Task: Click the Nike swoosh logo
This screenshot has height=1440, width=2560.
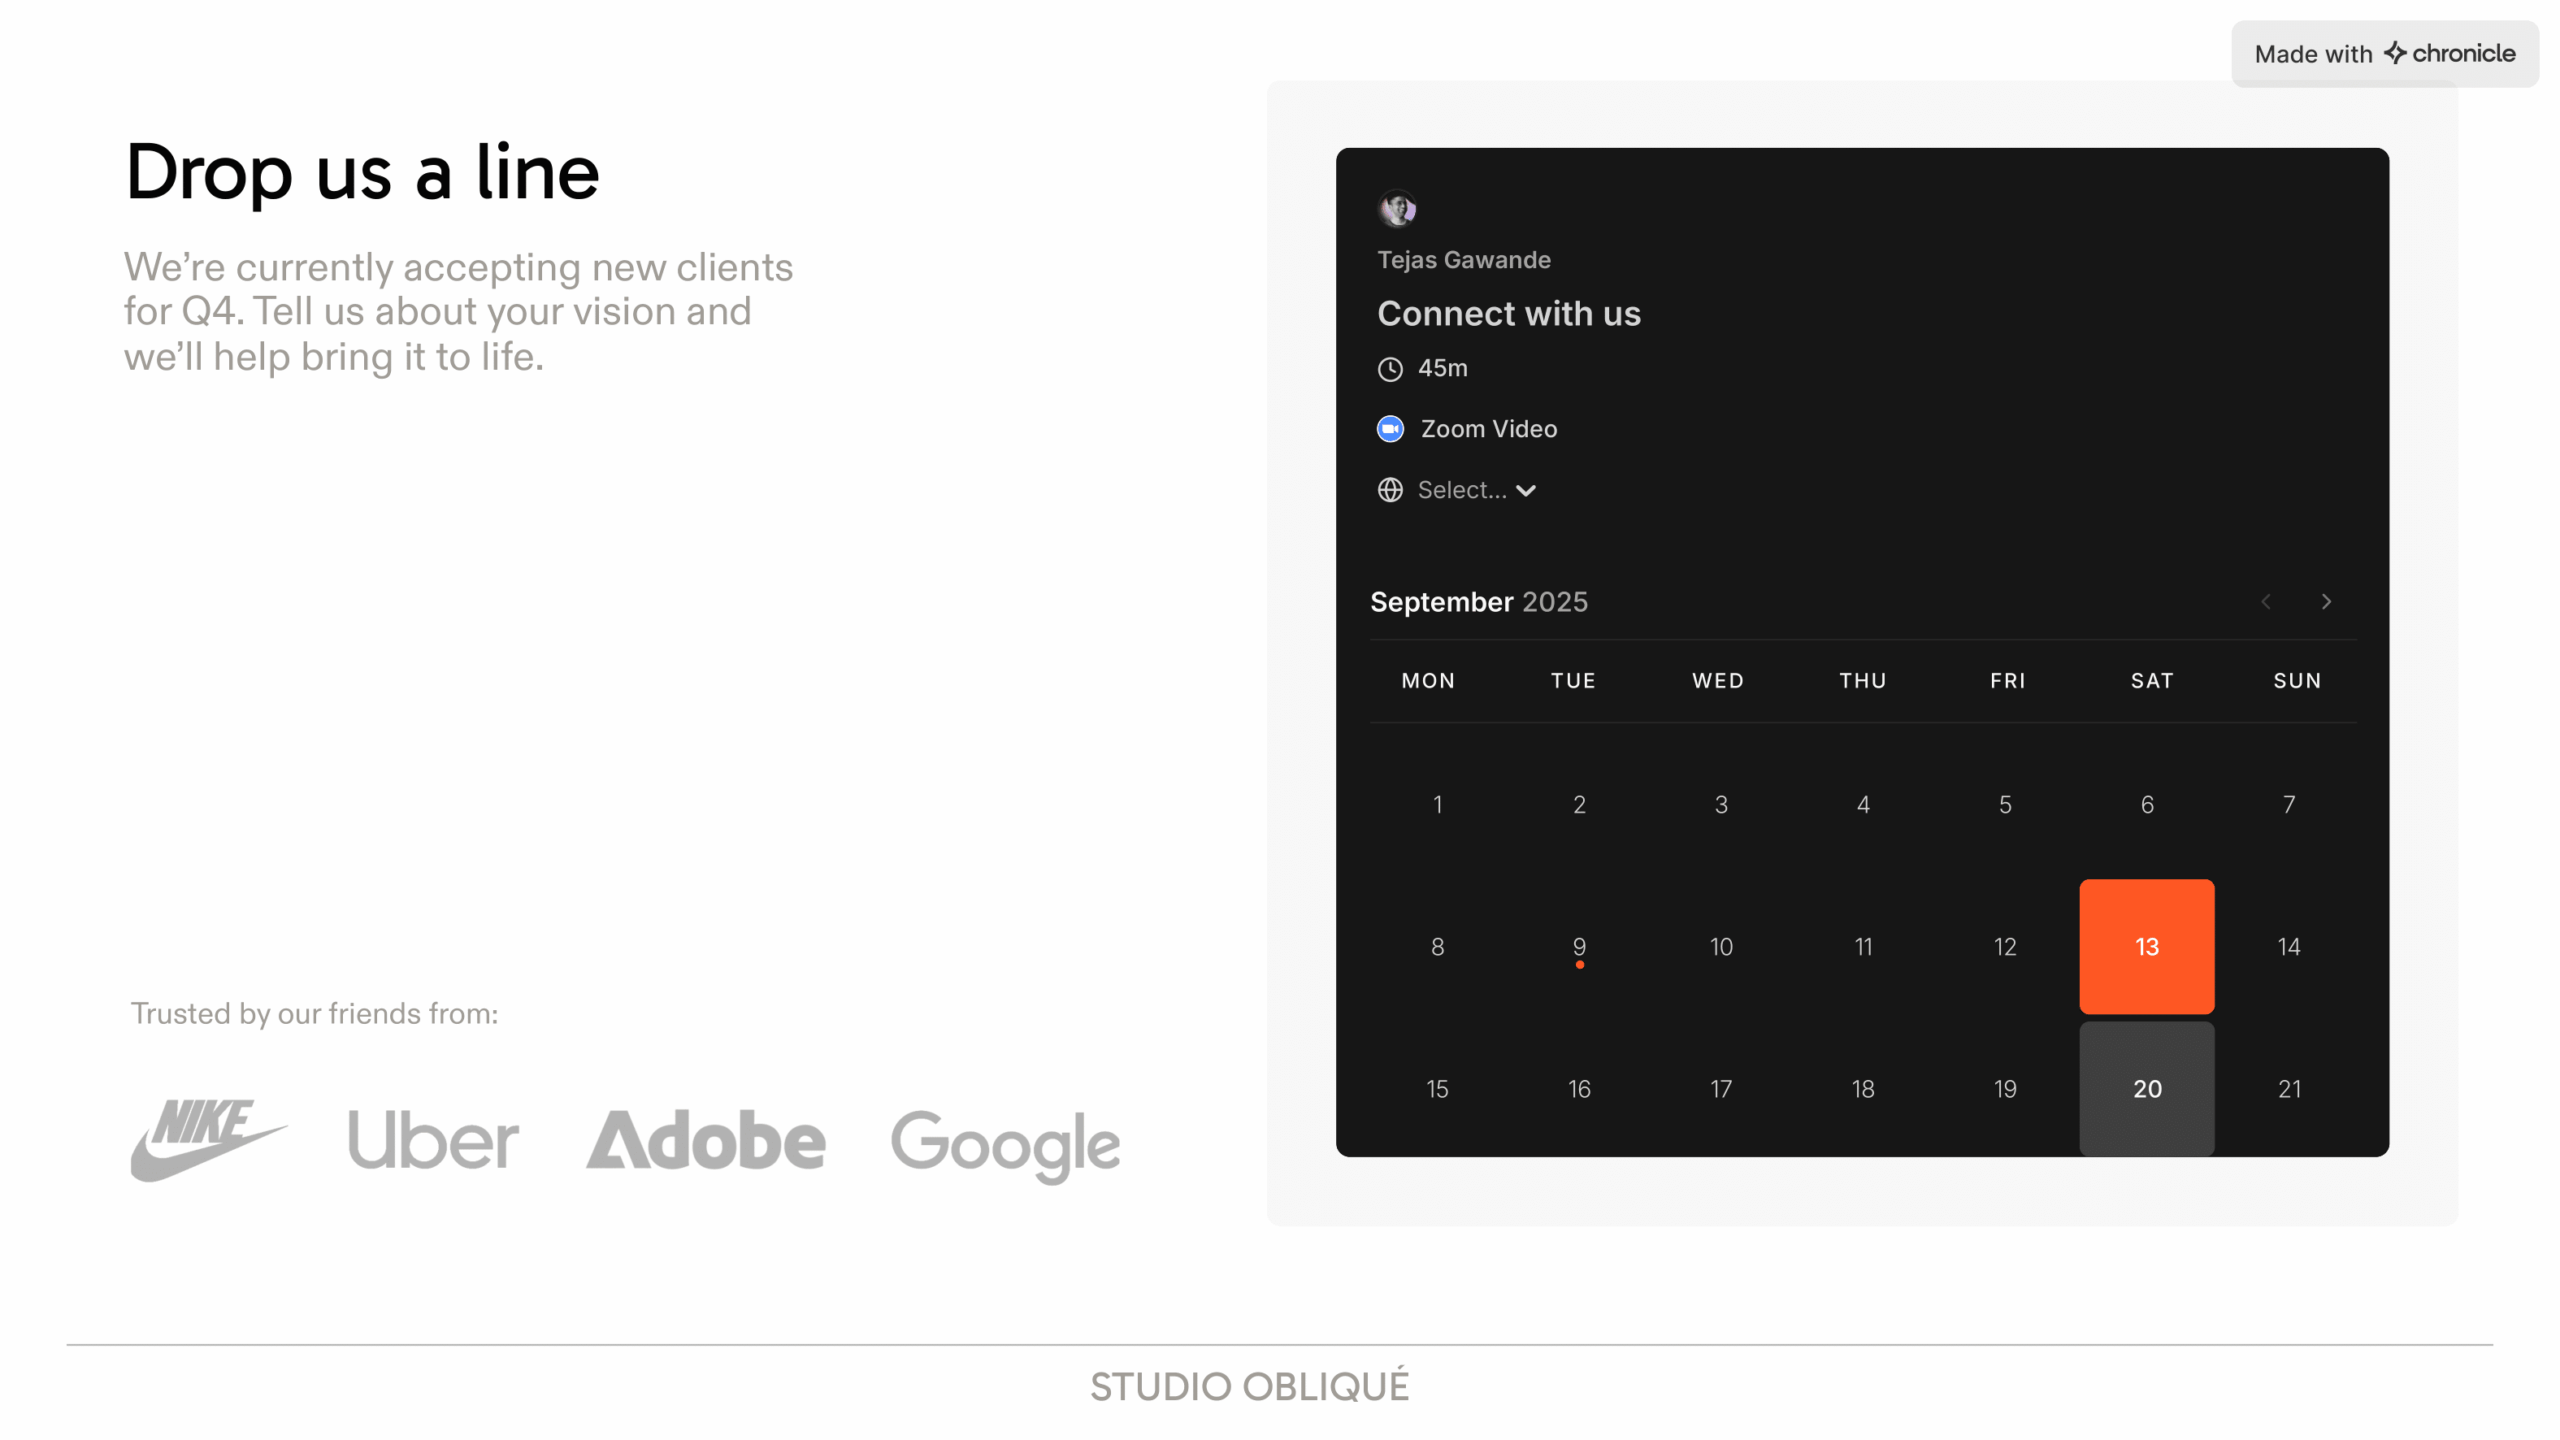Action: (x=208, y=1139)
